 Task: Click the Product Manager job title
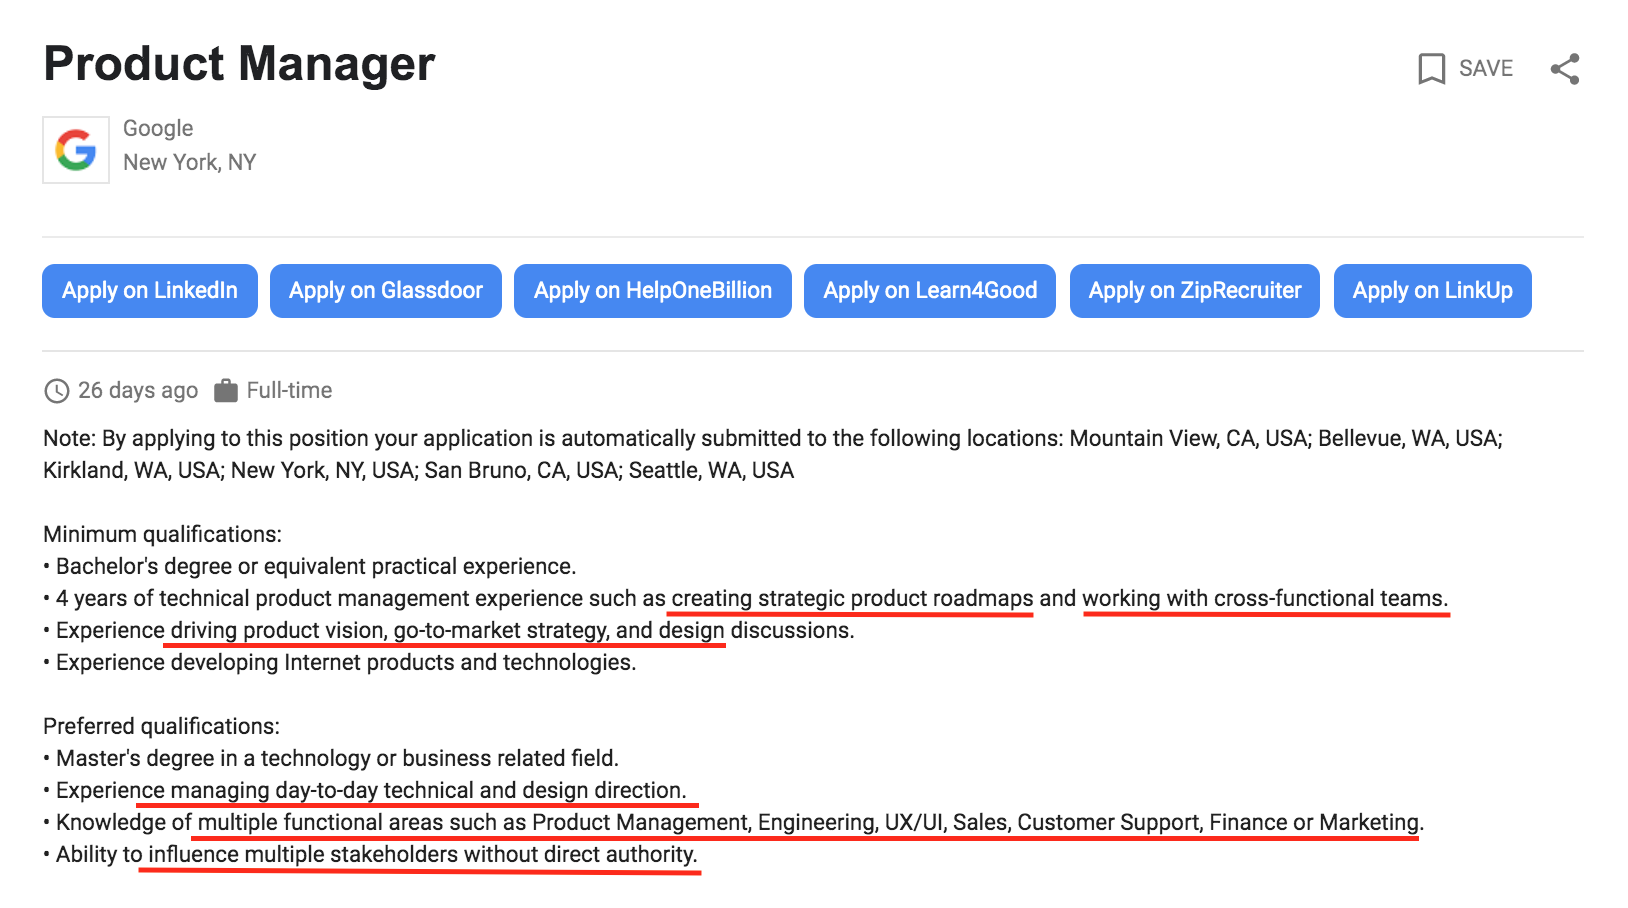pos(240,64)
